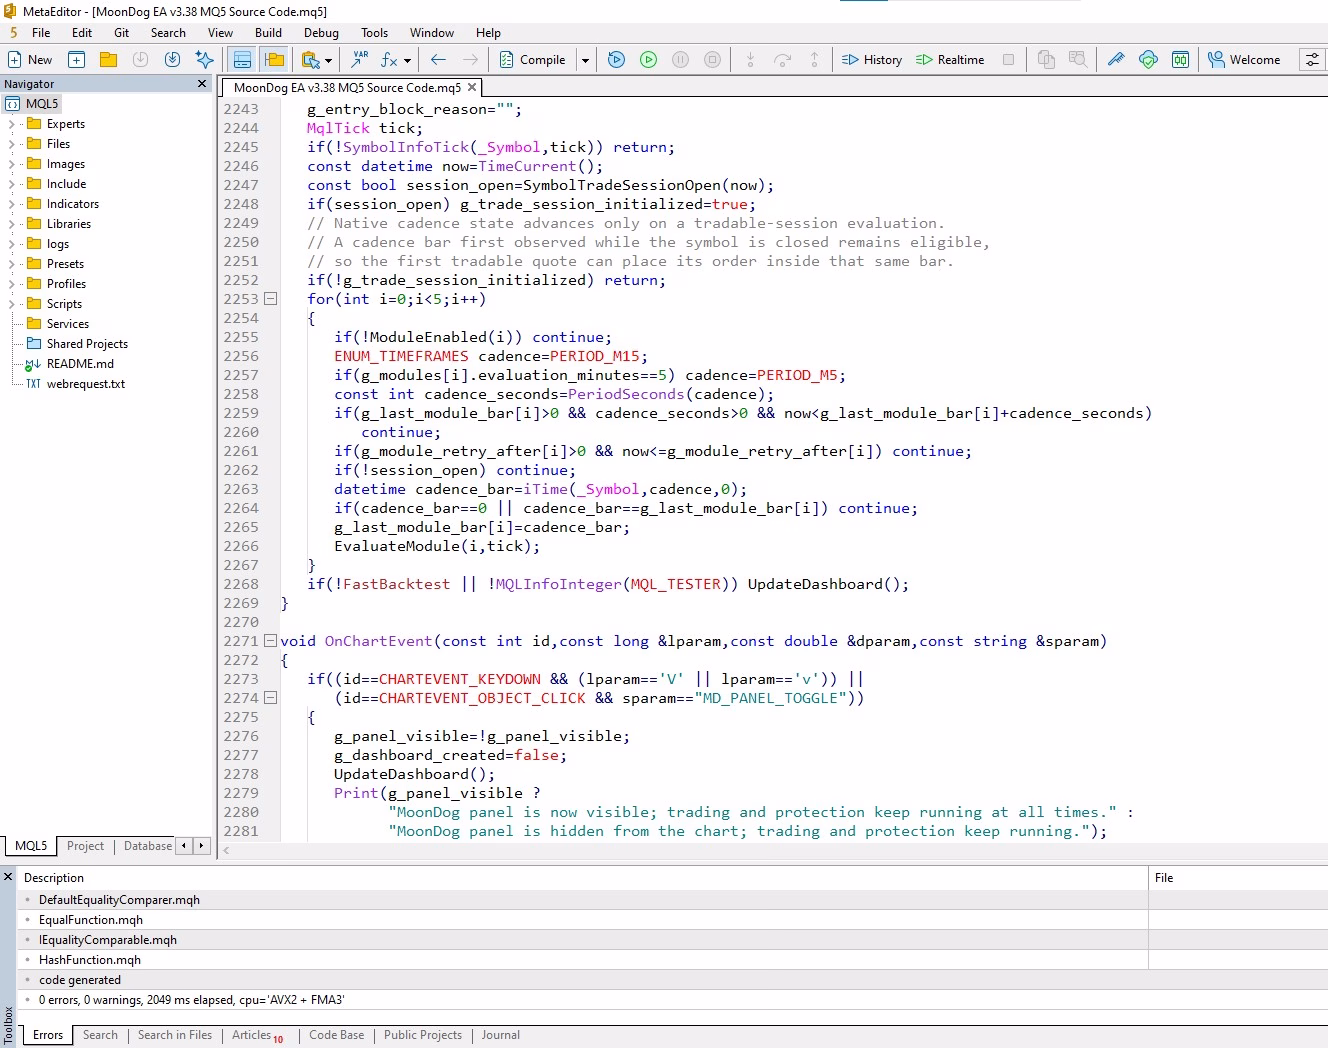Click the Step Out debug icon

[815, 60]
